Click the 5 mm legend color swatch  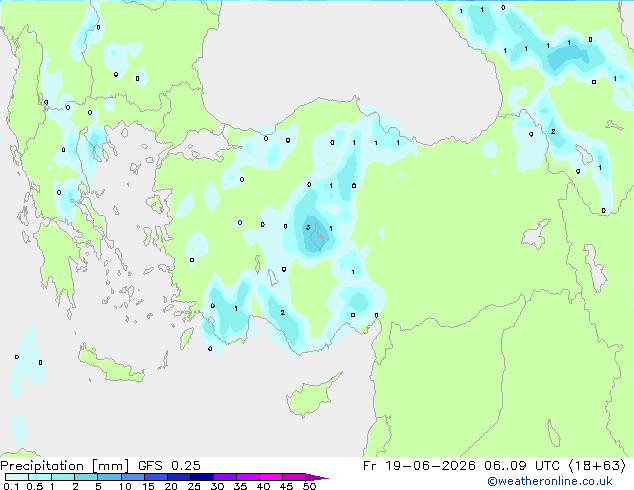[x=110, y=477]
